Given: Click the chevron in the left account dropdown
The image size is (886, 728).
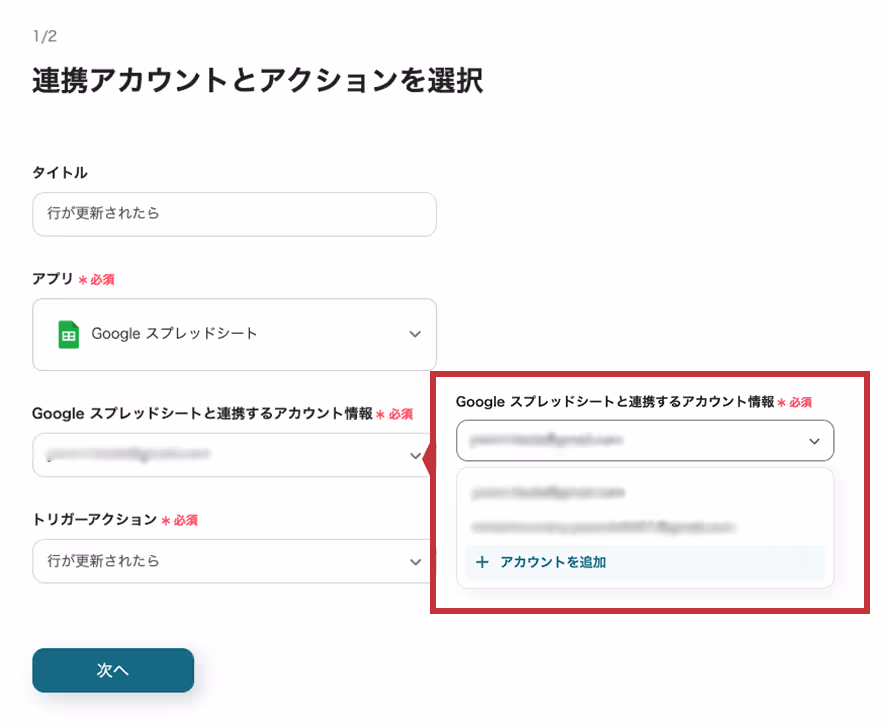Looking at the screenshot, I should 415,456.
